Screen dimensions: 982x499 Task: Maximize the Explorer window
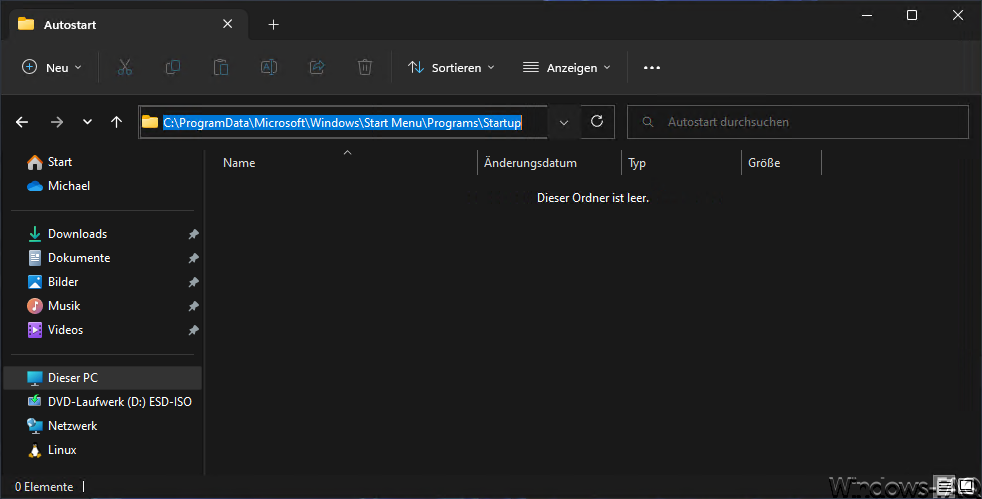point(912,16)
